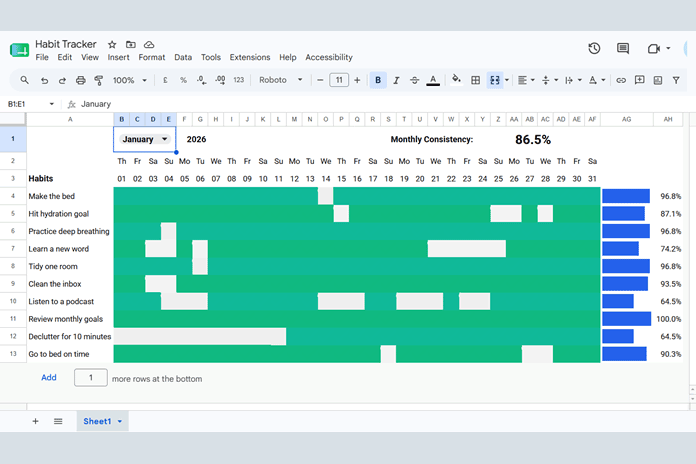Image resolution: width=696 pixels, height=464 pixels.
Task: Open Roboto font family dropdown
Action: tap(281, 80)
